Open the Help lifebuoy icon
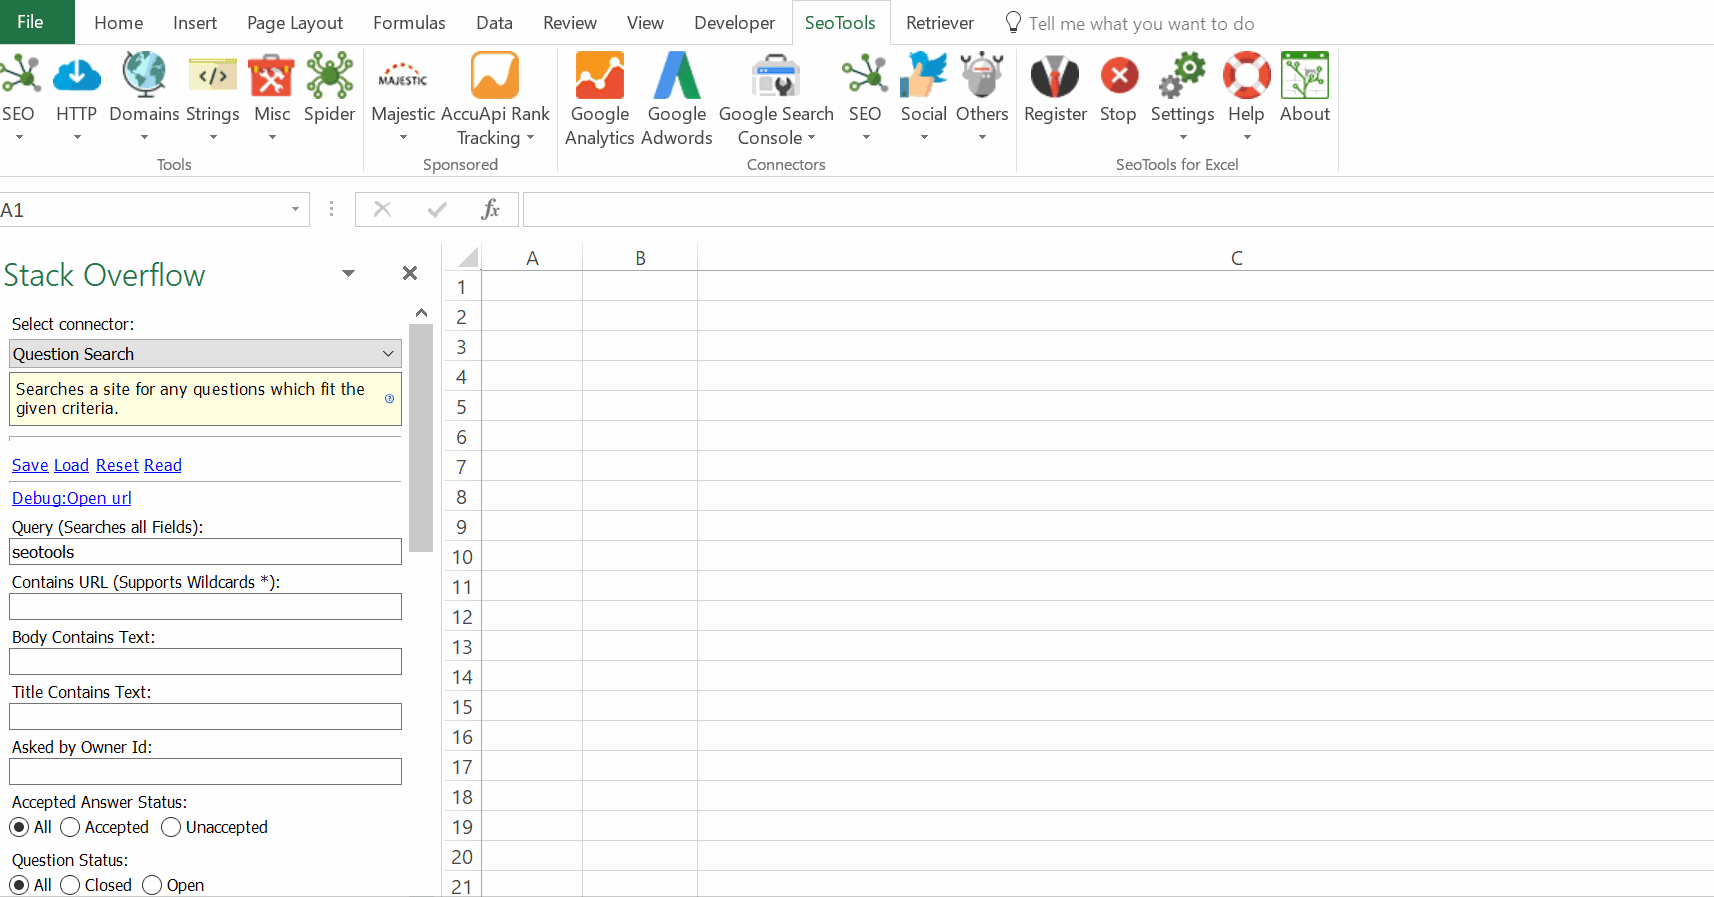This screenshot has height=897, width=1714. click(1246, 76)
